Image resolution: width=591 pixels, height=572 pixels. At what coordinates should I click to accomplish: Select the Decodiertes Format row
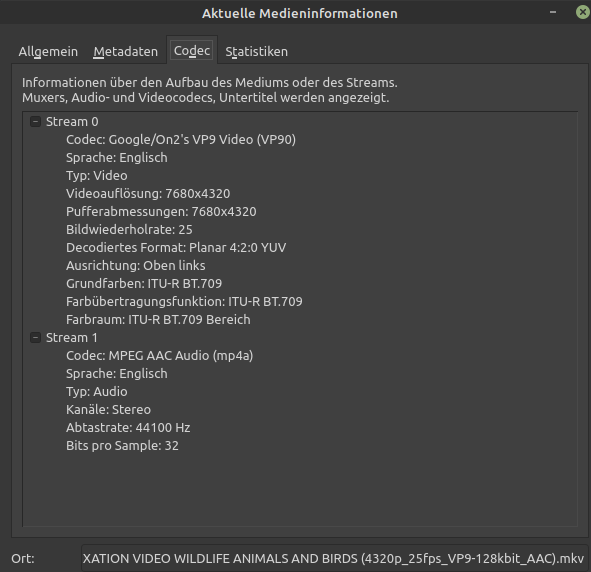pyautogui.click(x=176, y=248)
